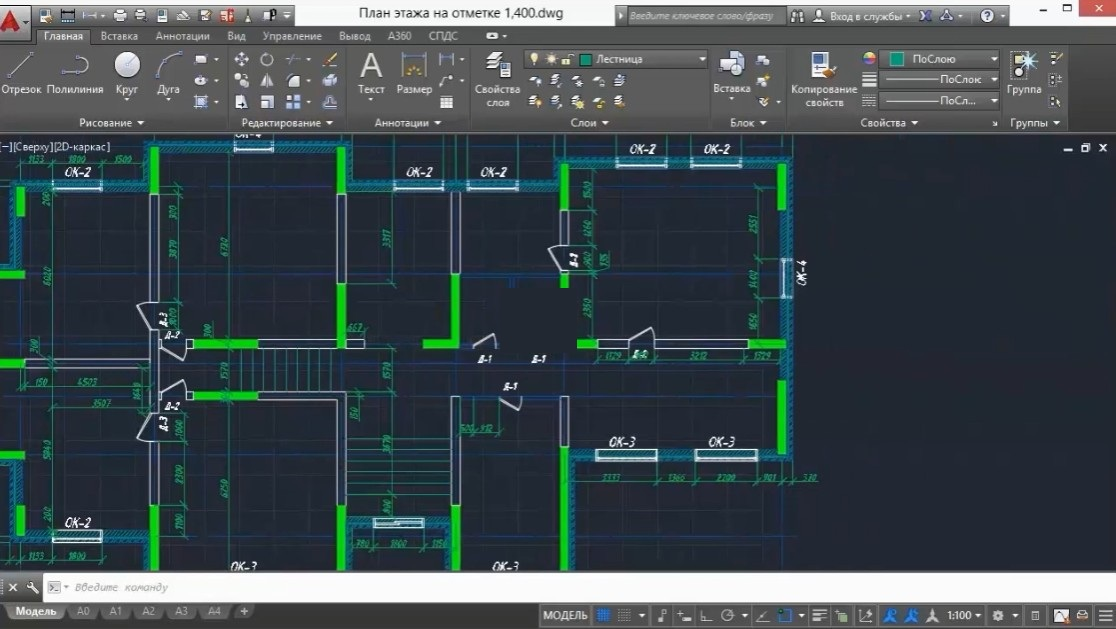Insert a table from Аннотации panel
This screenshot has height=629, width=1116.
446,102
